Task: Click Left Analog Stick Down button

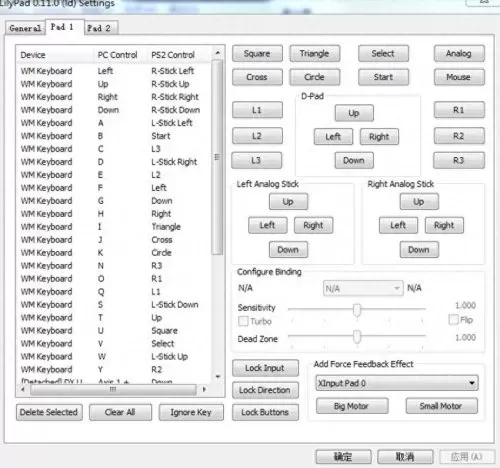Action: pyautogui.click(x=288, y=250)
